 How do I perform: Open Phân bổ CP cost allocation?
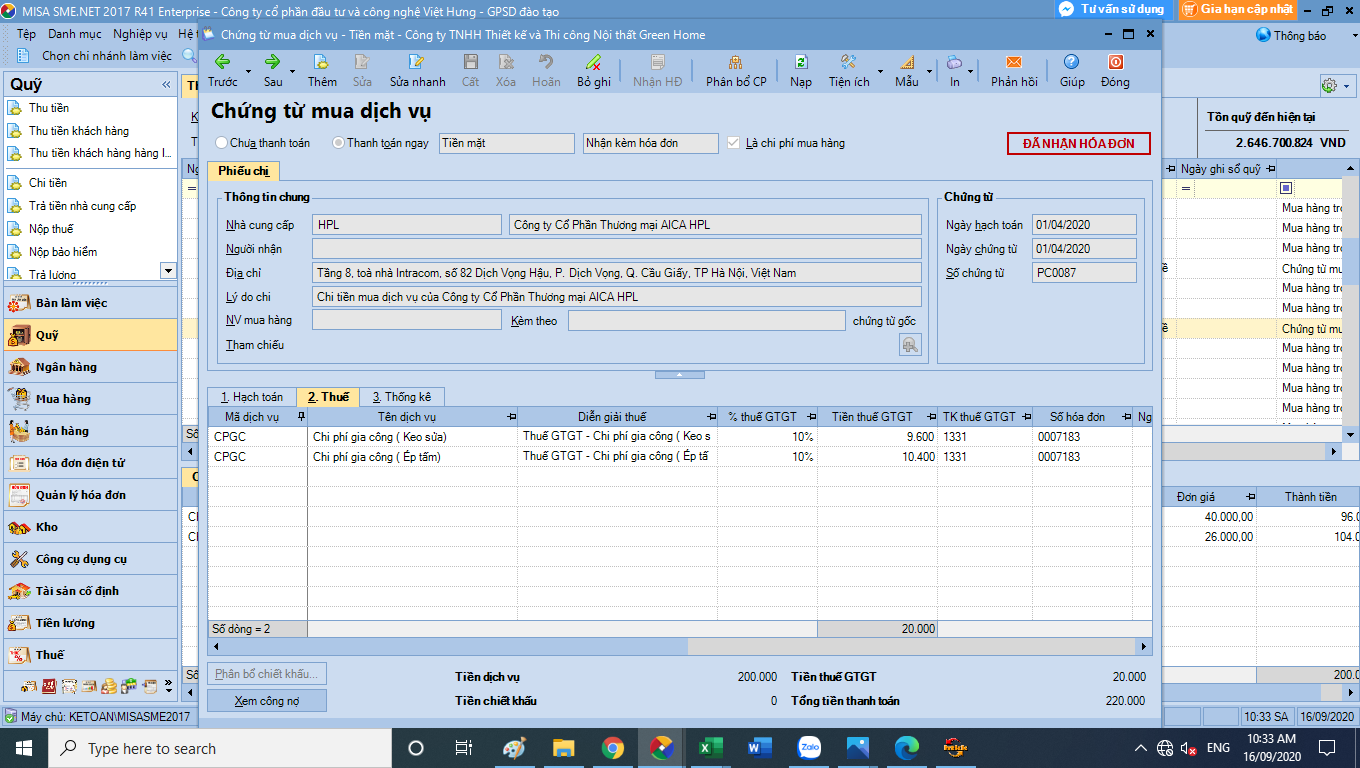coord(736,70)
